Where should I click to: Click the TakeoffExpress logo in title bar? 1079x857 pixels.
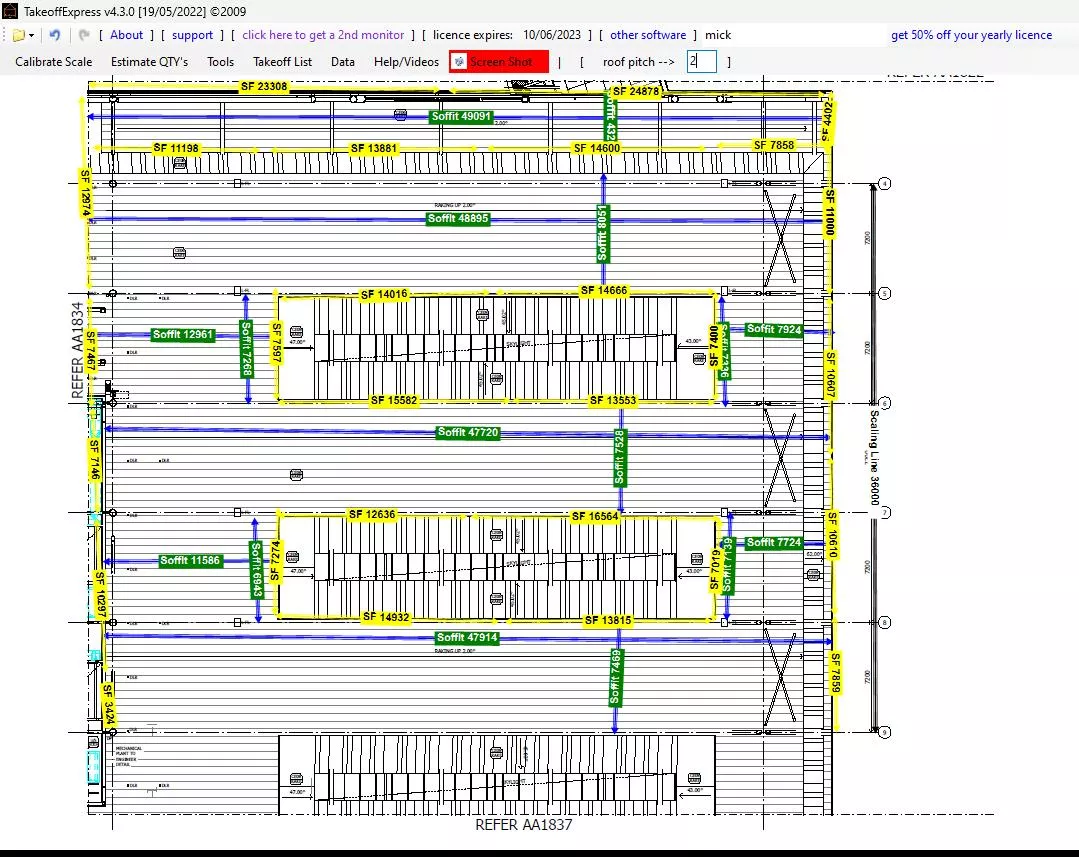[x=11, y=10]
